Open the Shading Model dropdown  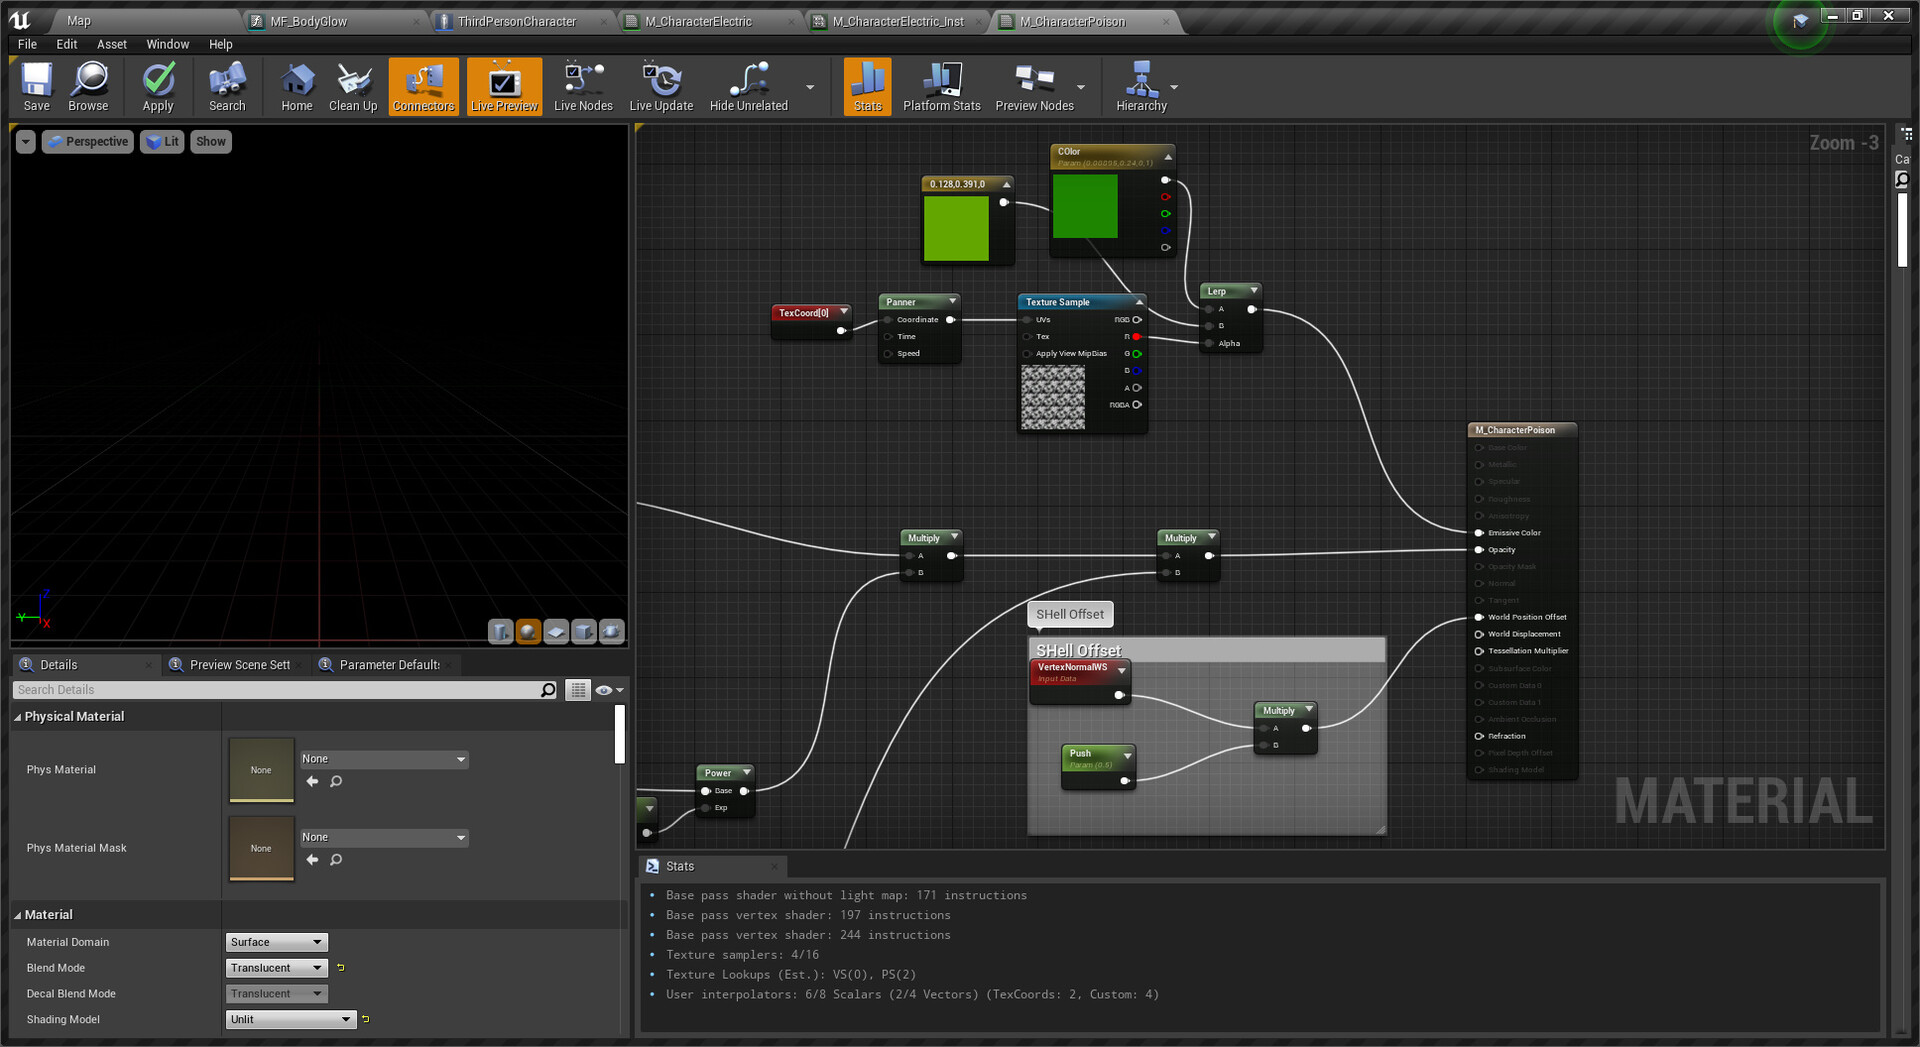click(290, 1019)
